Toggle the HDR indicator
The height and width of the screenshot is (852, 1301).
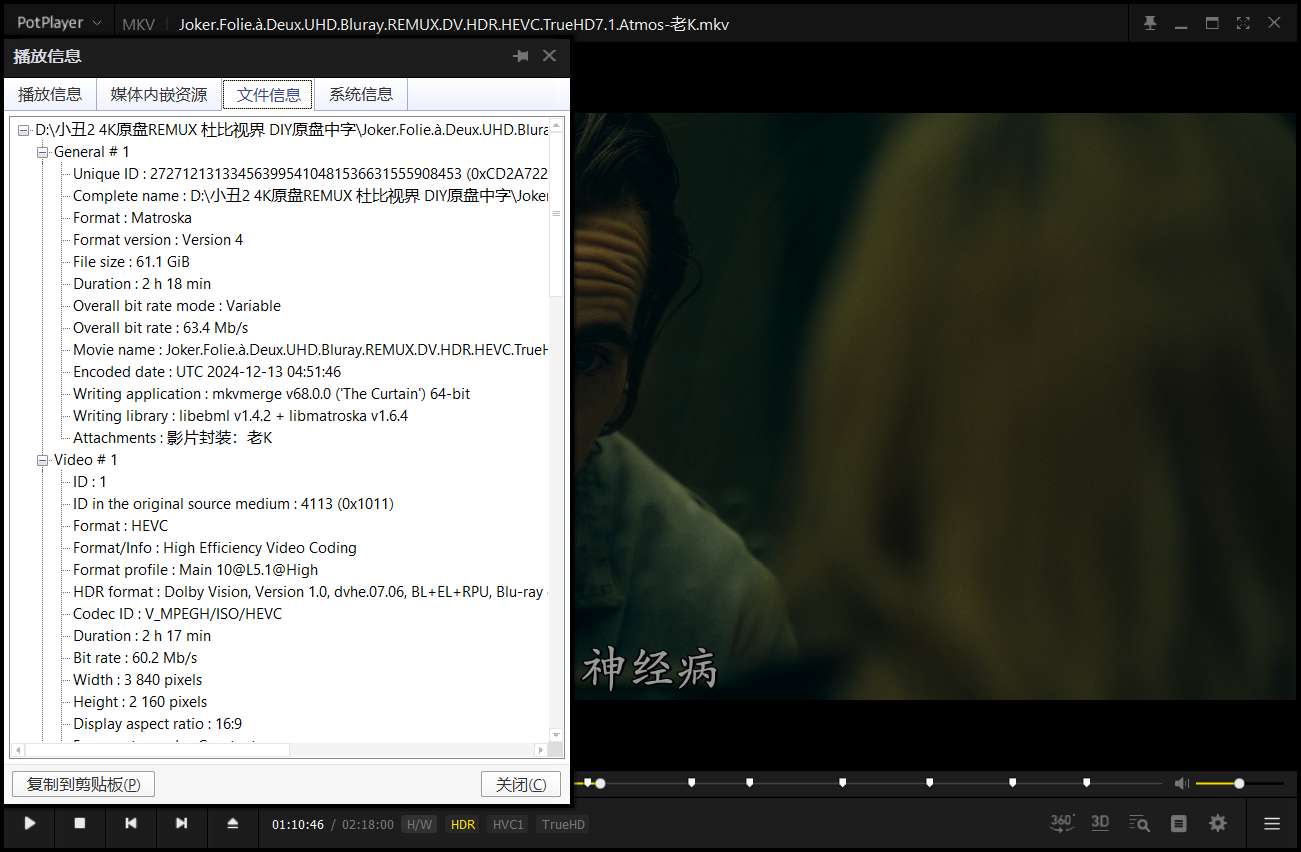(x=463, y=825)
